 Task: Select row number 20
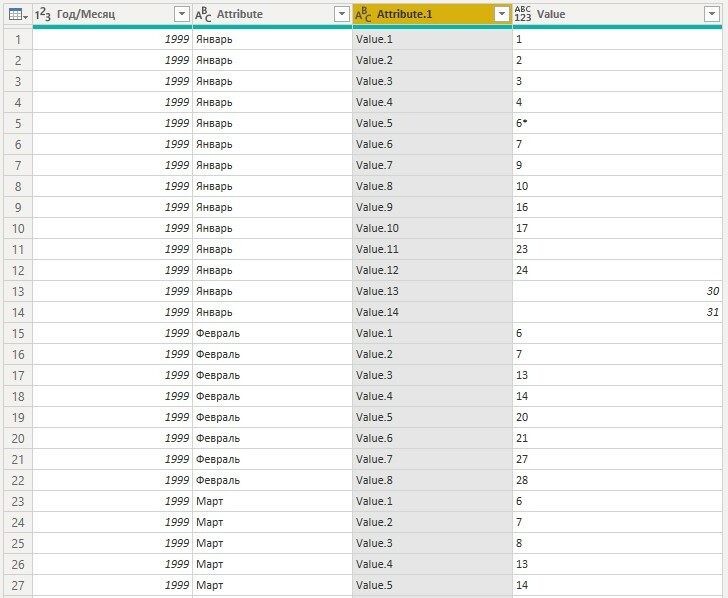18,438
